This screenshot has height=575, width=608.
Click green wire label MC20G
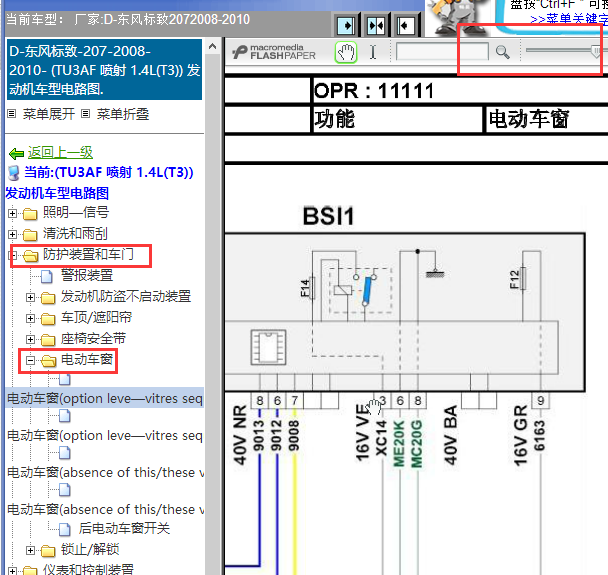click(416, 444)
